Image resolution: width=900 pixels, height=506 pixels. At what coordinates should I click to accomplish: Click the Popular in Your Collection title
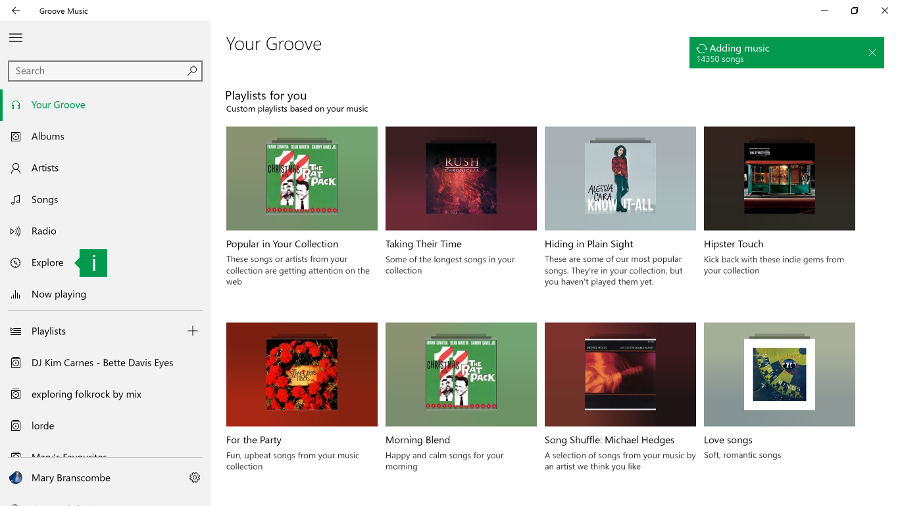point(282,244)
